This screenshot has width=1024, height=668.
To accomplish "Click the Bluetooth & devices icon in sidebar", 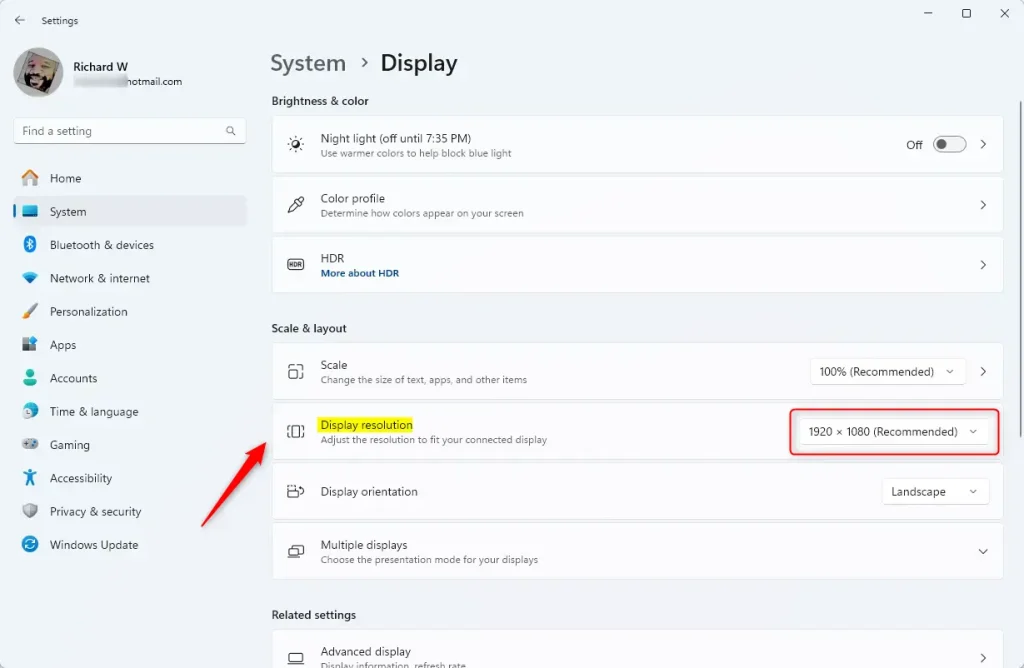I will (30, 245).
